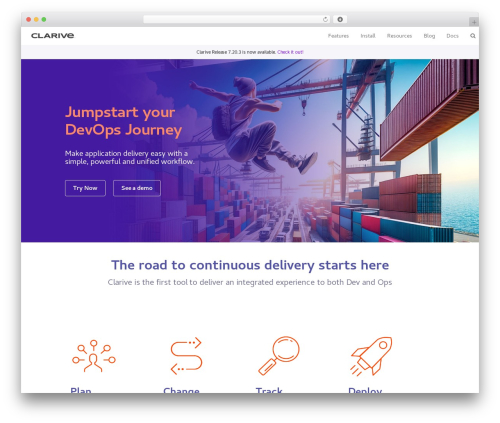
Task: Open the Docs link in navigation
Action: click(x=452, y=36)
